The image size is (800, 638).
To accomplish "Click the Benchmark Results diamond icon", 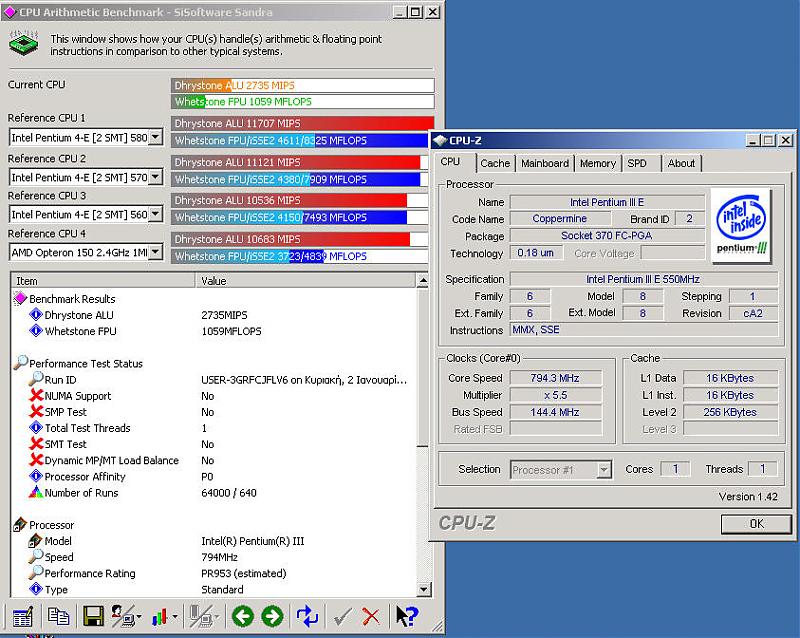I will [20, 298].
